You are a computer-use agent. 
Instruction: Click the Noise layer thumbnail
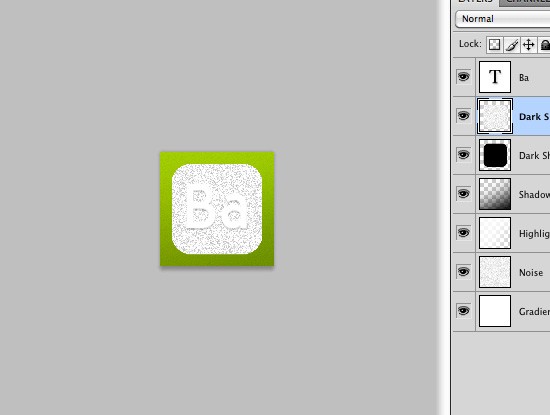[x=495, y=272]
